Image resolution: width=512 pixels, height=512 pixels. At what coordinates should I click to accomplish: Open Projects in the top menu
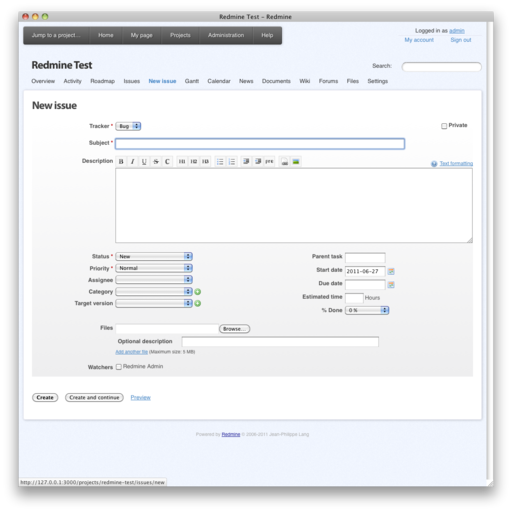point(180,35)
